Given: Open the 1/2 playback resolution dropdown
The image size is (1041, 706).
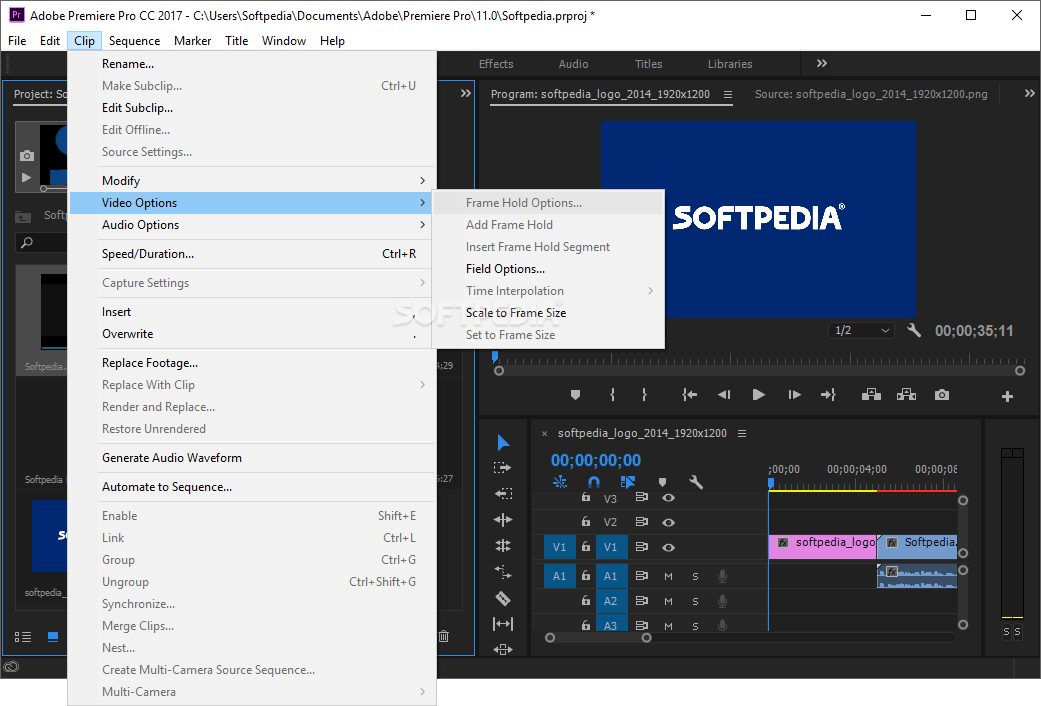Looking at the screenshot, I should [861, 331].
